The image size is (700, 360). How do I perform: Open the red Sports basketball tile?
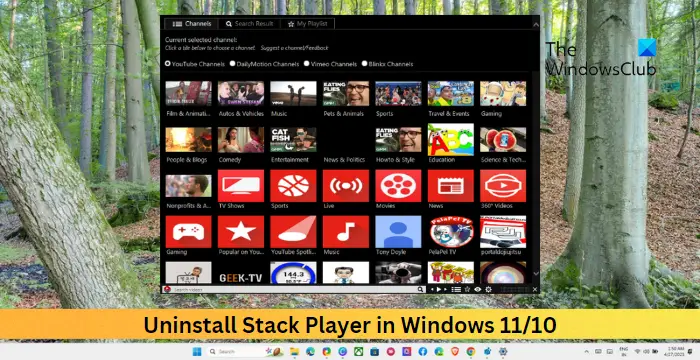click(293, 186)
